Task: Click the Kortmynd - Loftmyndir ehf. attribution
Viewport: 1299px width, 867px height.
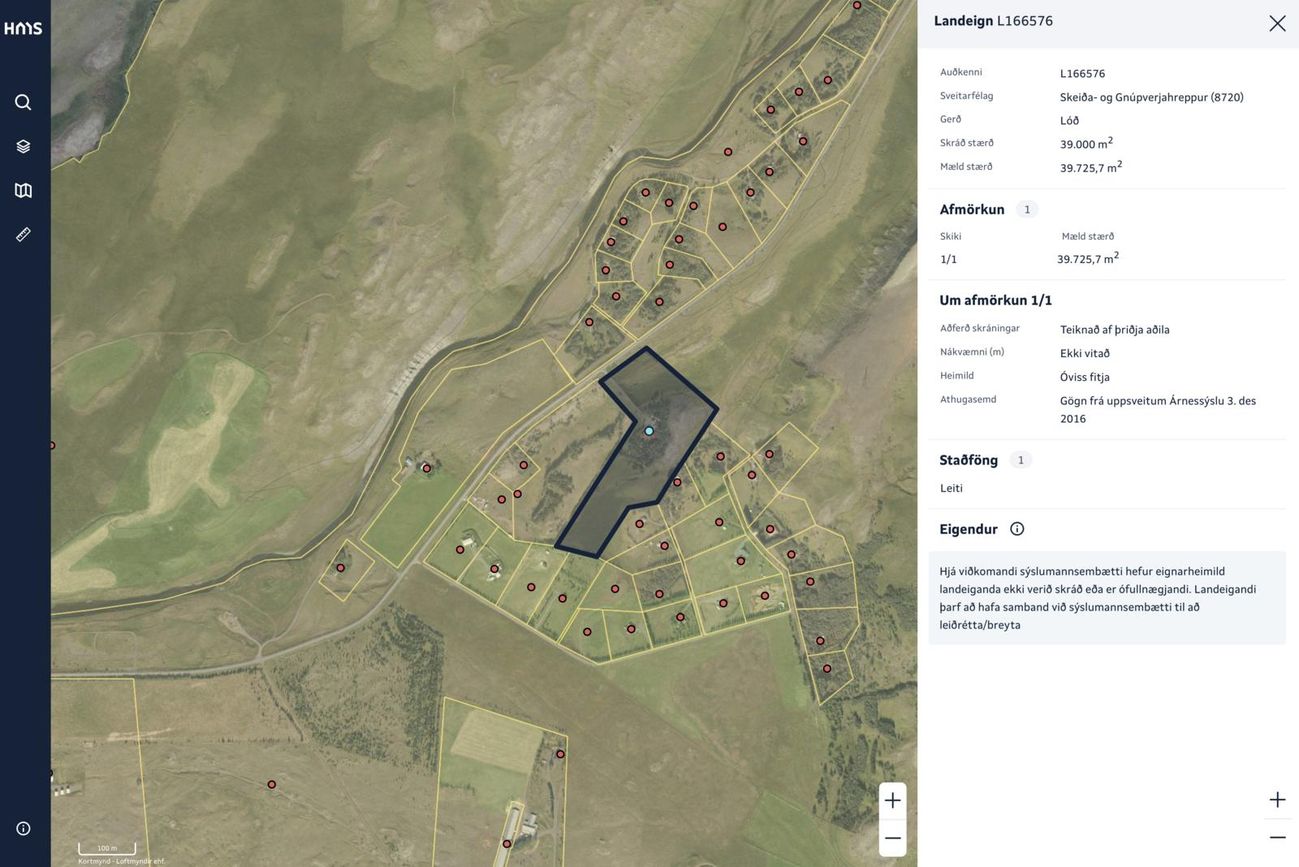Action: coord(121,861)
